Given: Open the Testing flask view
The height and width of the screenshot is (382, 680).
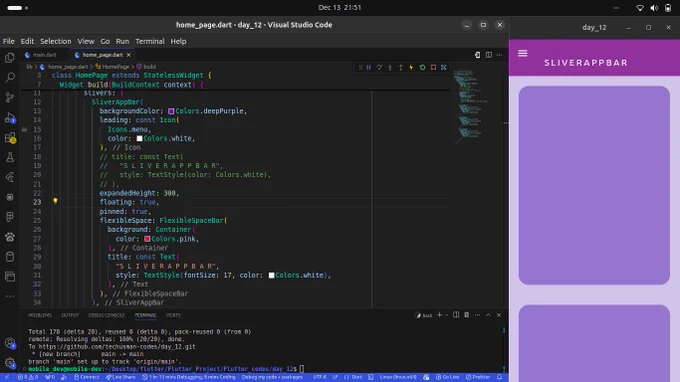Looking at the screenshot, I should [10, 157].
